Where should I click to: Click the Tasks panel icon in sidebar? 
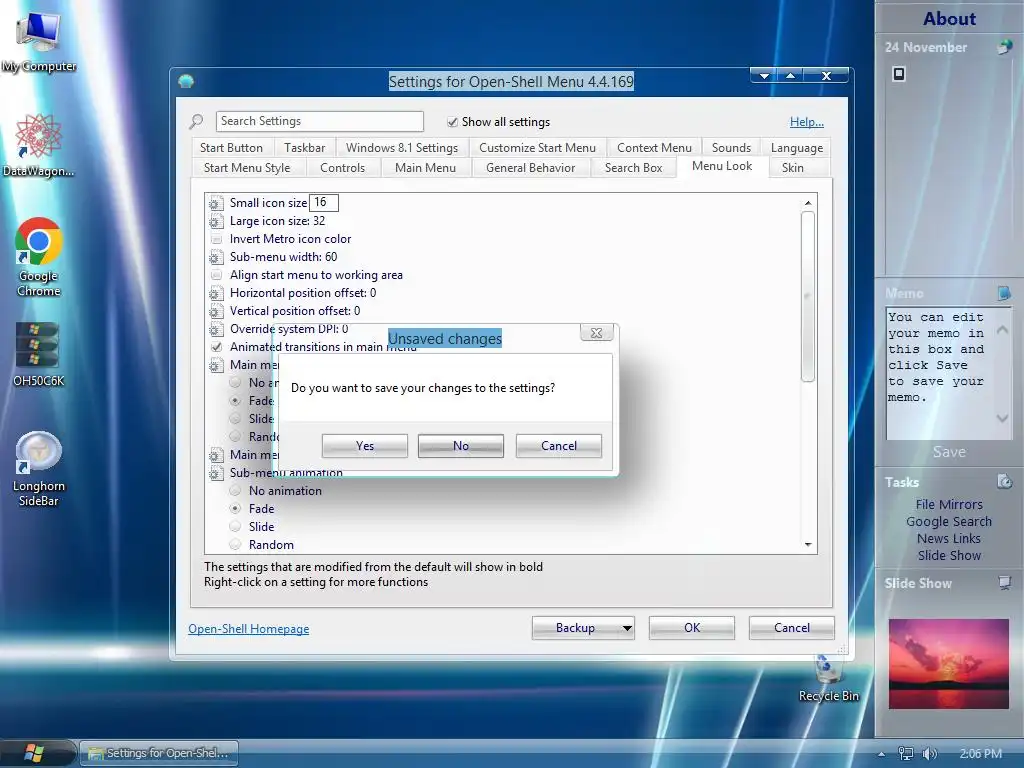coord(1004,482)
